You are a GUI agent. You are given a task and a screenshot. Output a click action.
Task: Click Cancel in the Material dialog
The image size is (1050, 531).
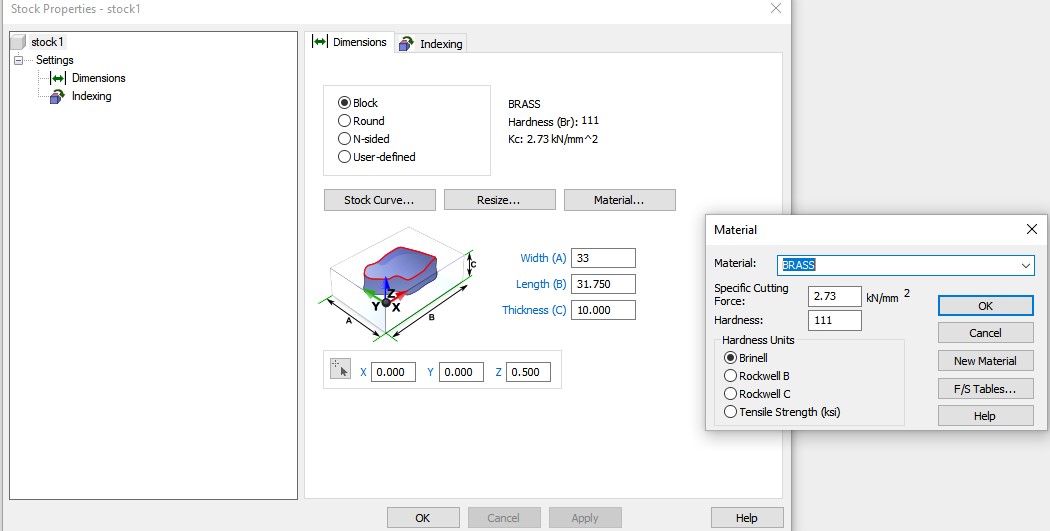click(986, 333)
